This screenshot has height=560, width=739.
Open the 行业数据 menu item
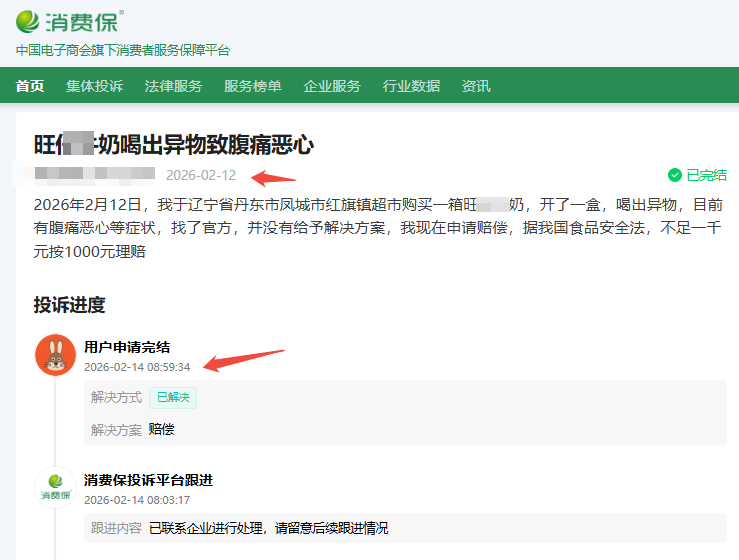pos(411,86)
